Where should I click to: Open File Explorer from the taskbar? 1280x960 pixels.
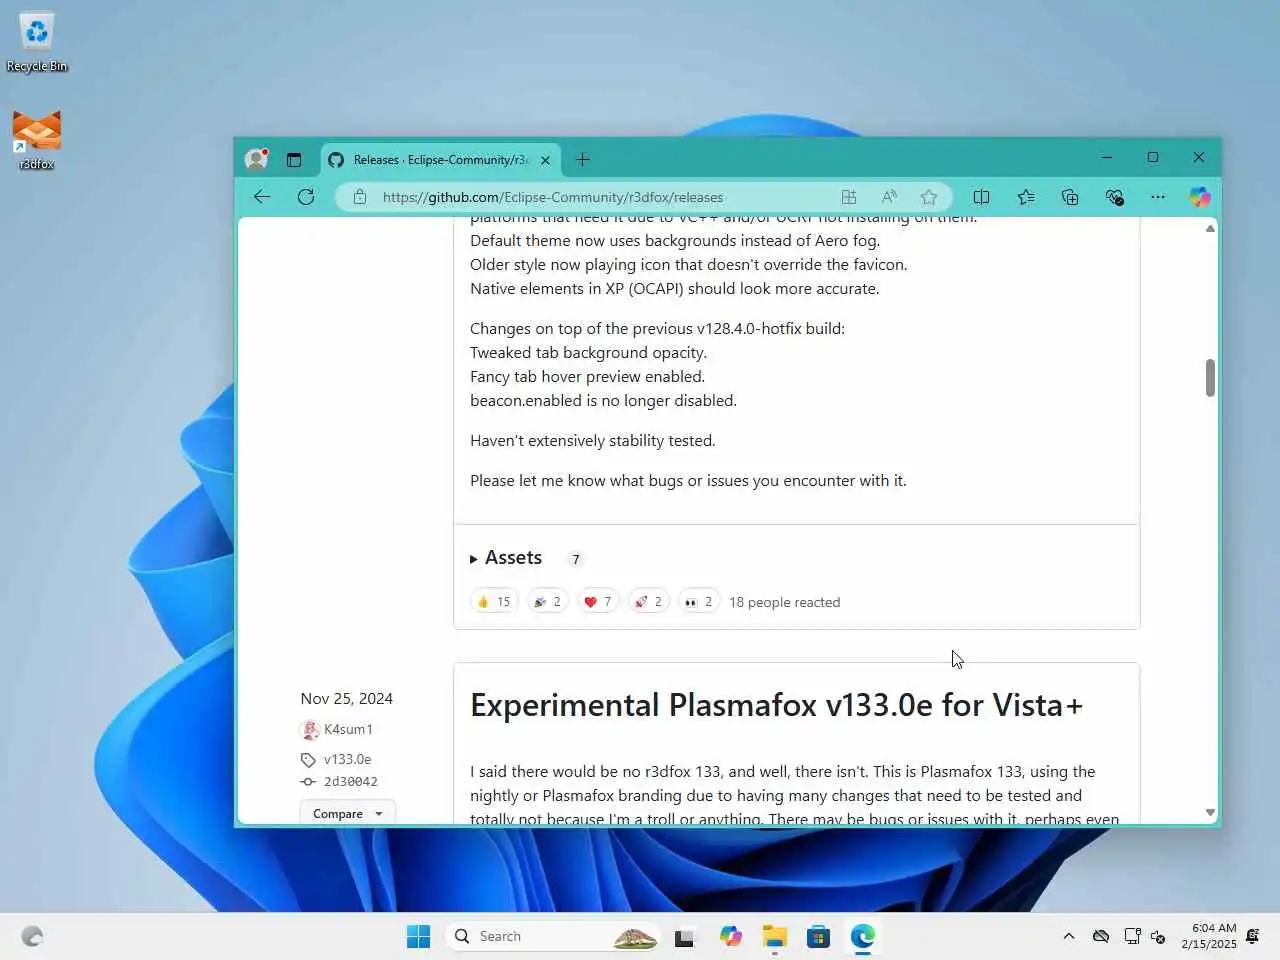point(775,936)
